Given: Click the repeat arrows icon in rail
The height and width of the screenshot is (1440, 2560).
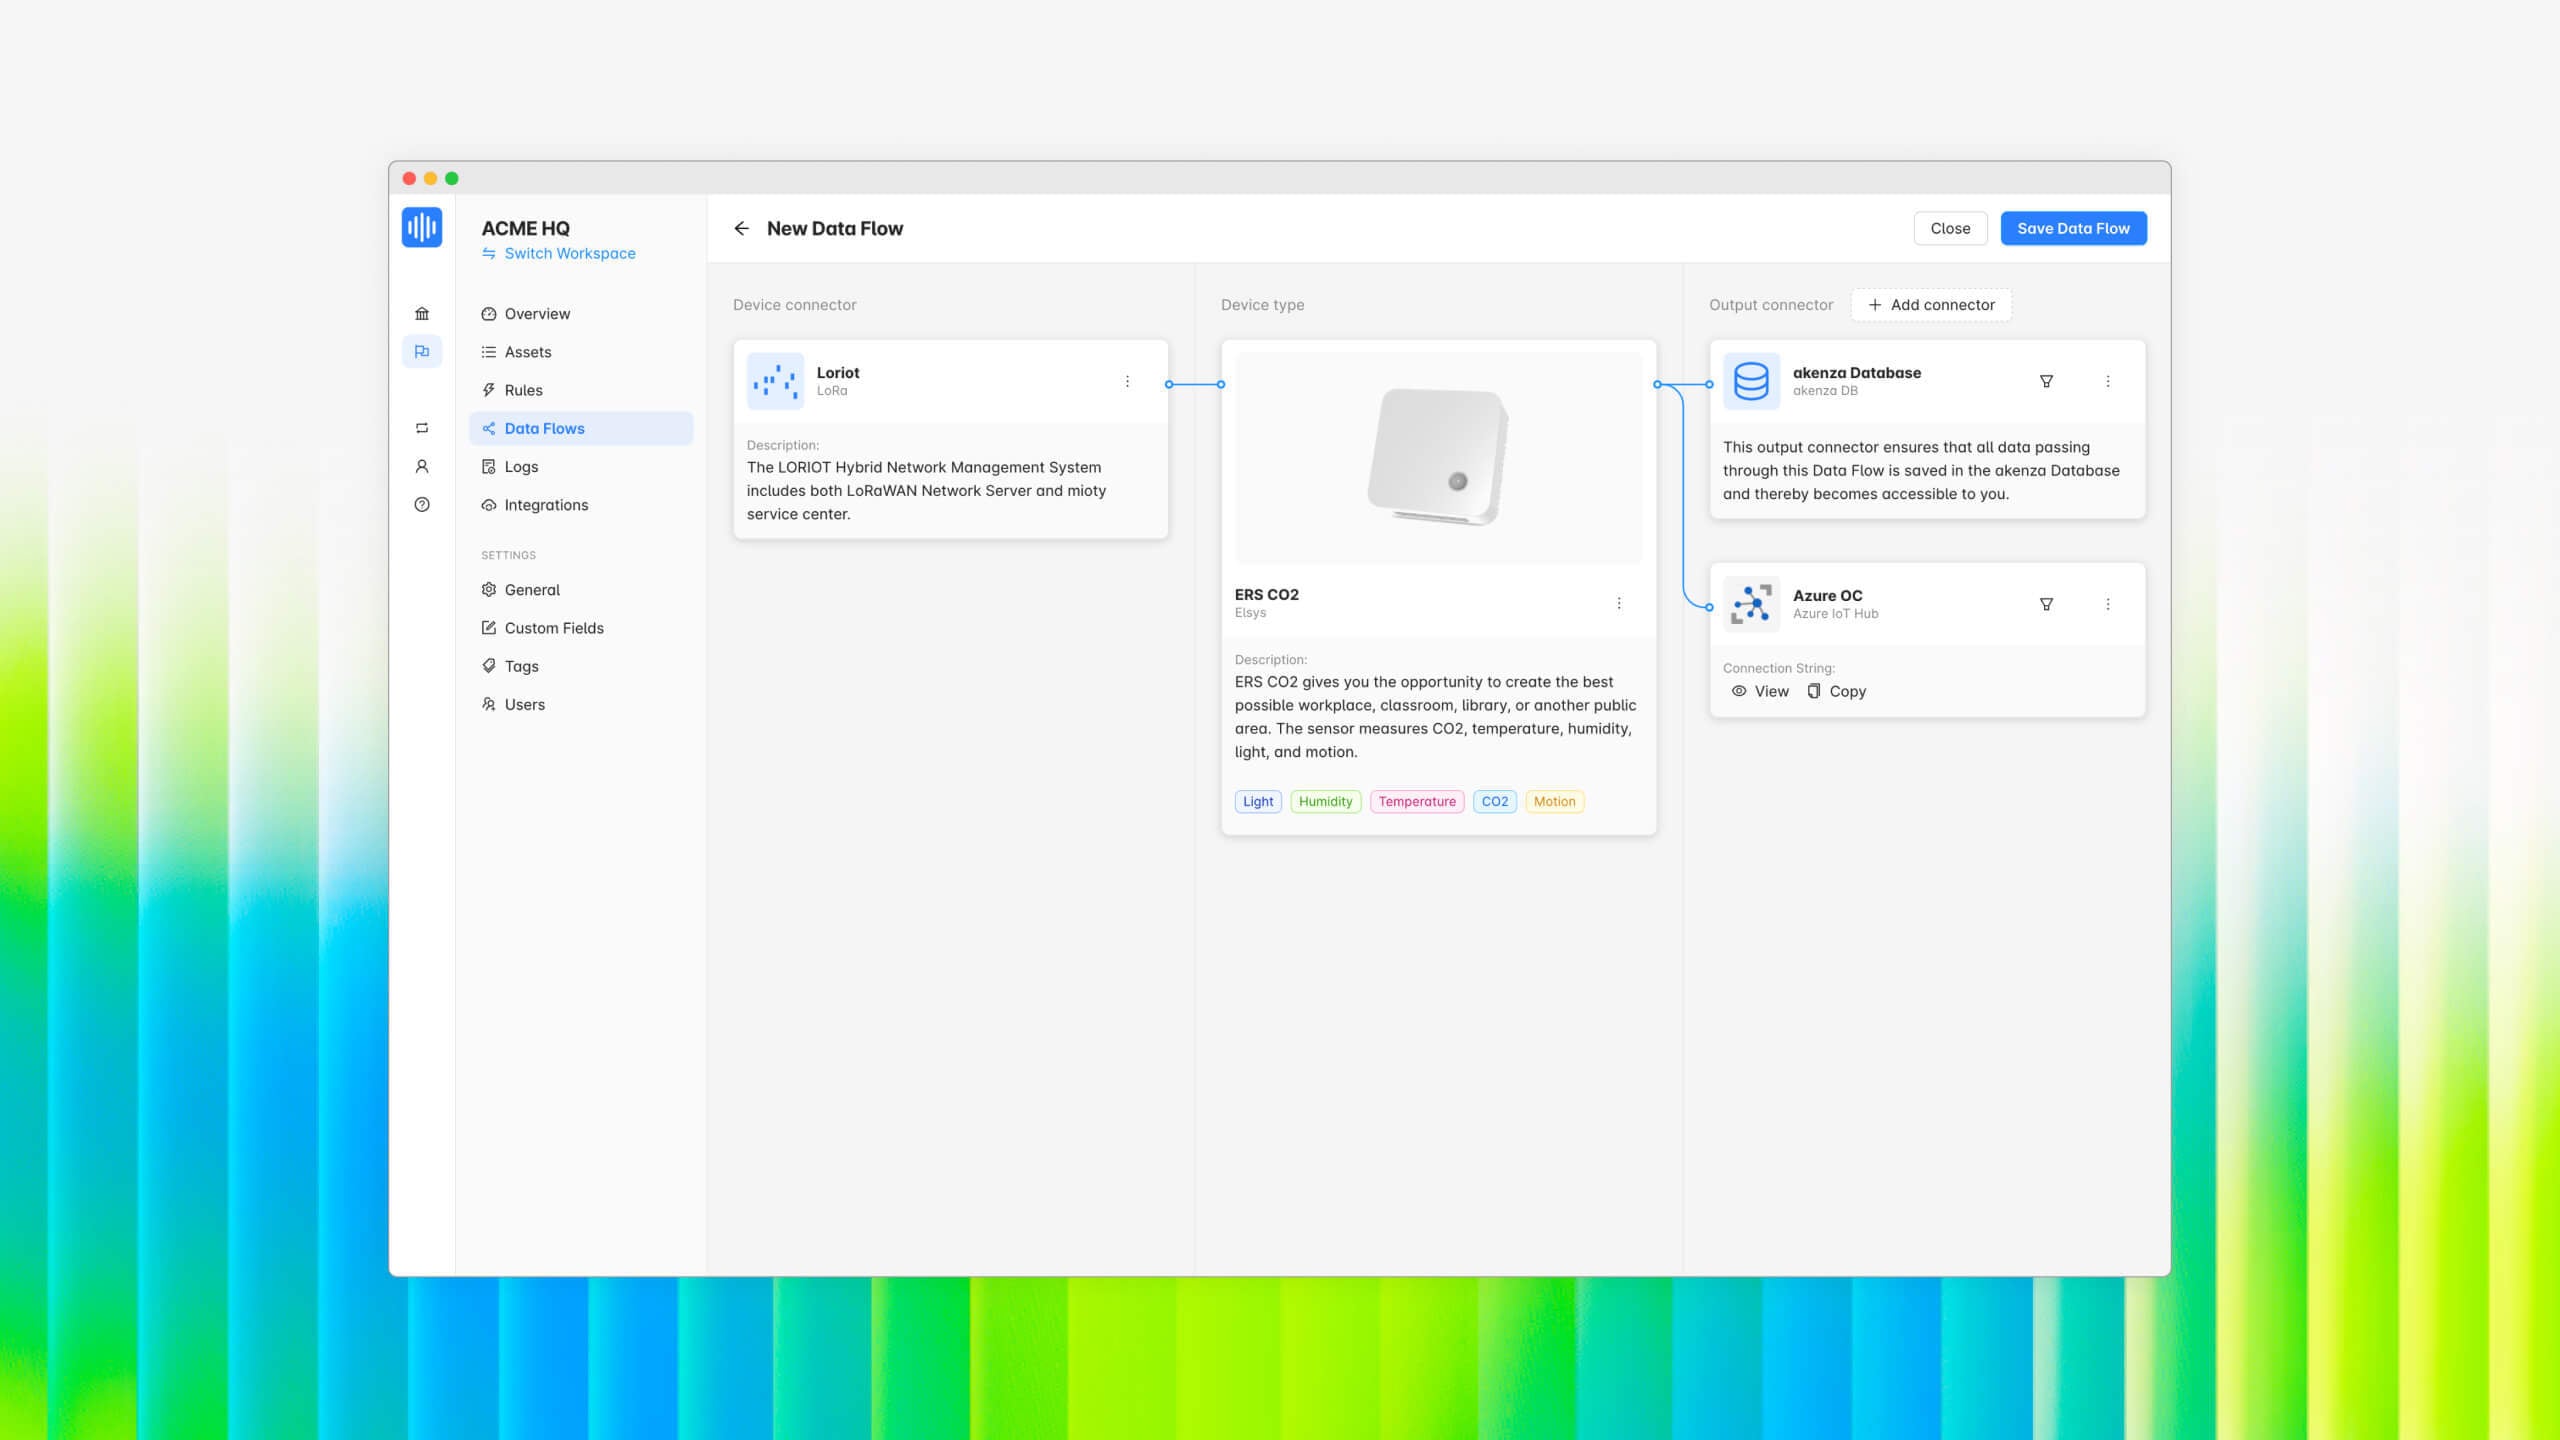Looking at the screenshot, I should [x=422, y=428].
